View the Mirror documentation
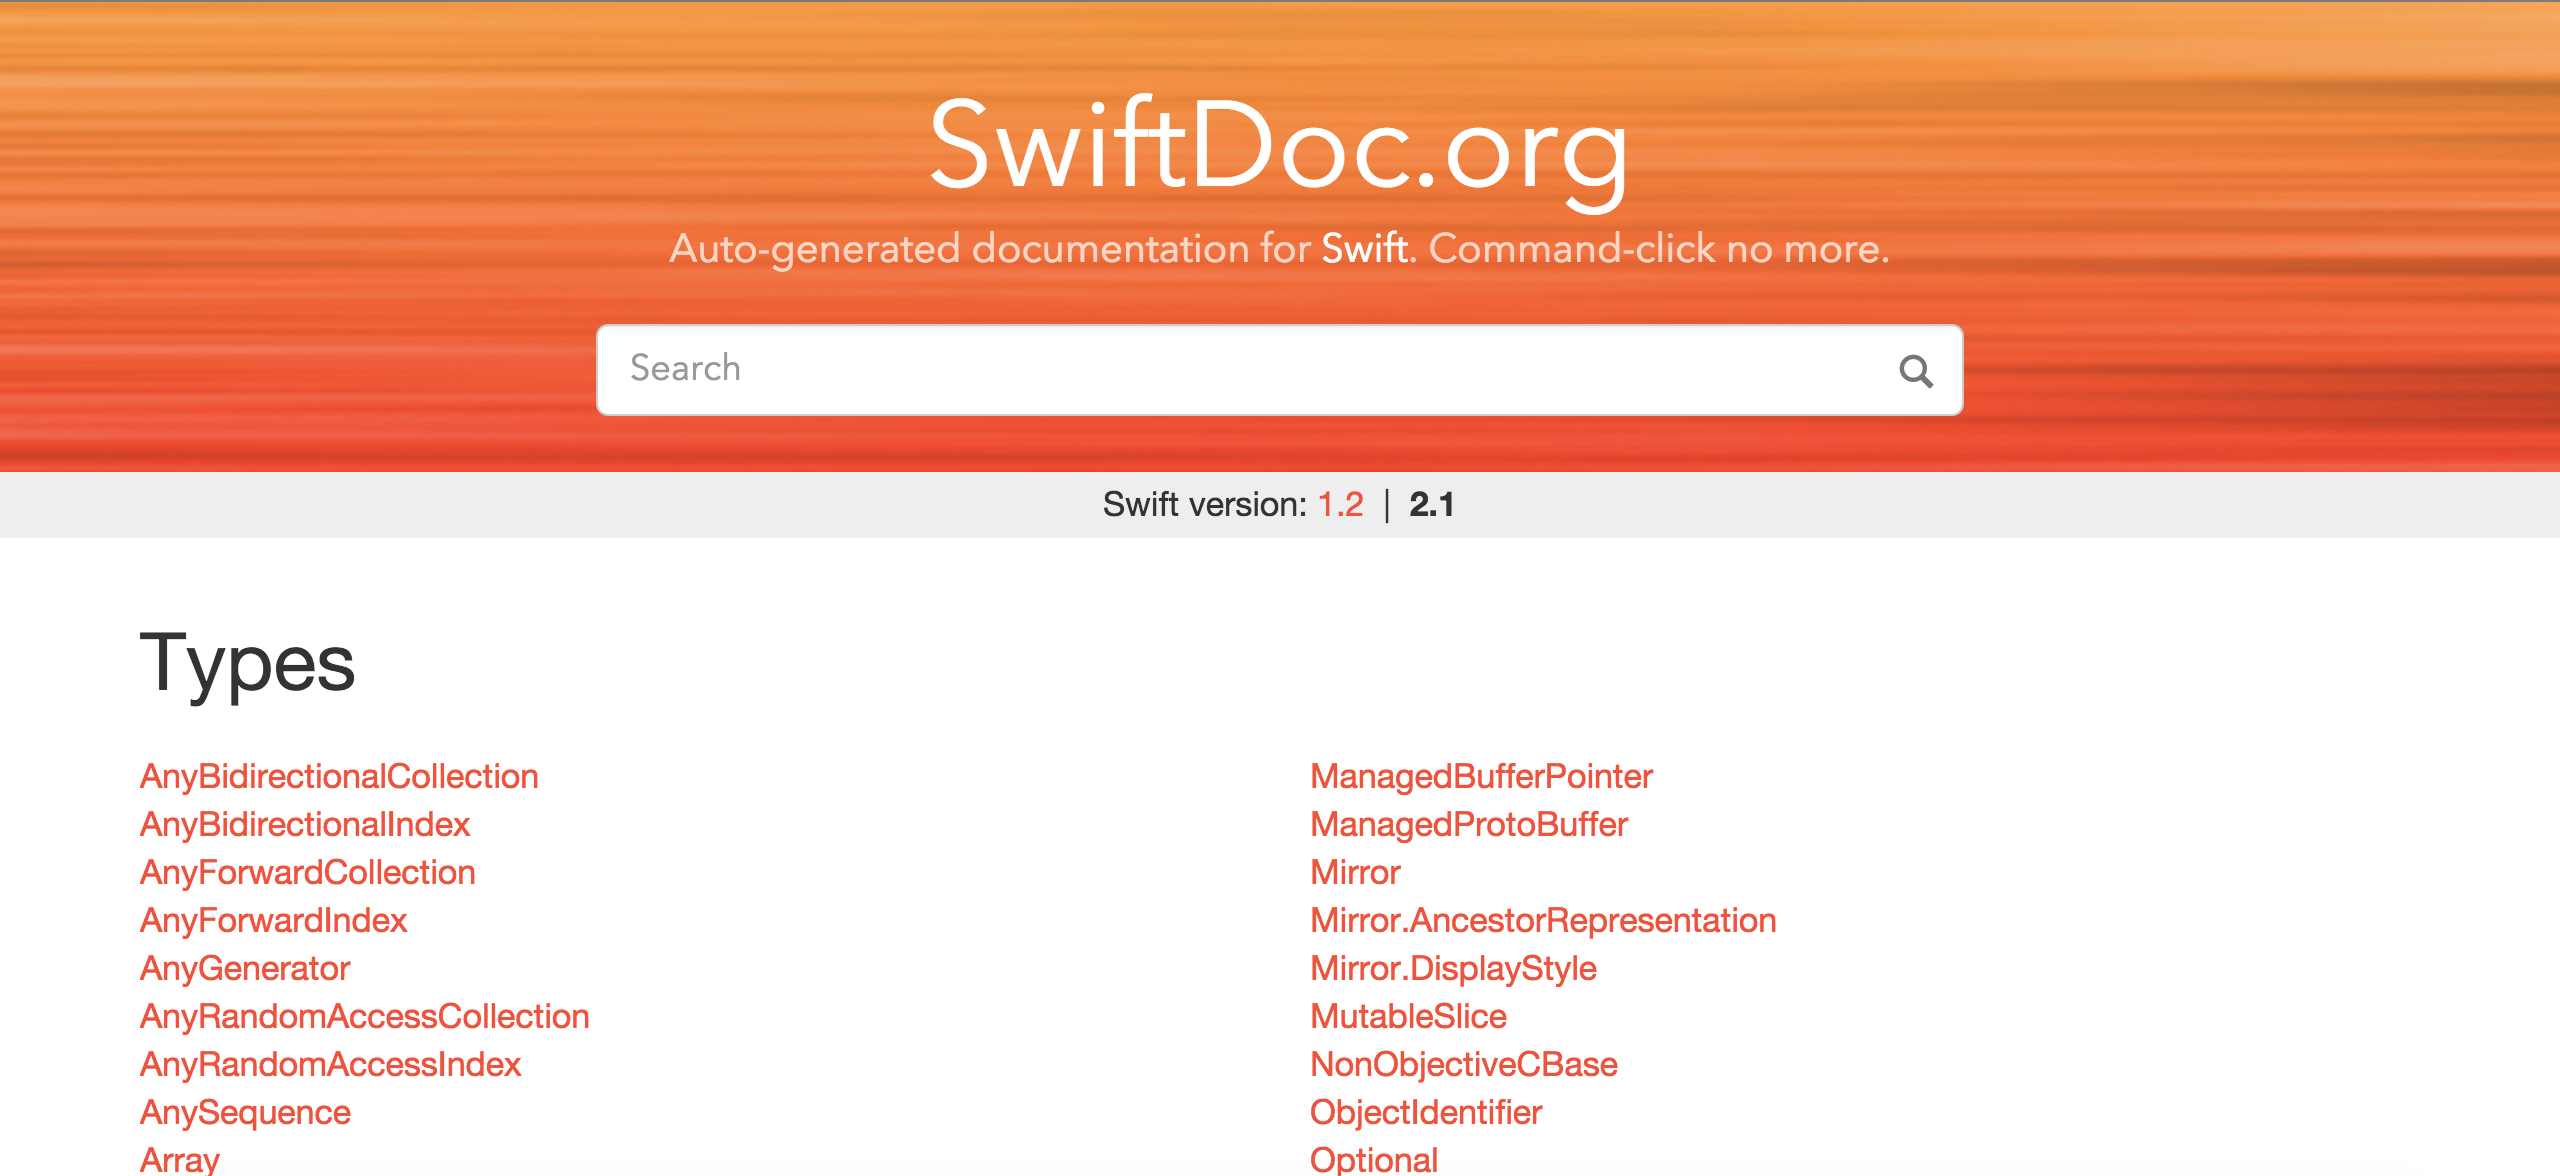Image resolution: width=2560 pixels, height=1176 pixels. coord(1355,872)
